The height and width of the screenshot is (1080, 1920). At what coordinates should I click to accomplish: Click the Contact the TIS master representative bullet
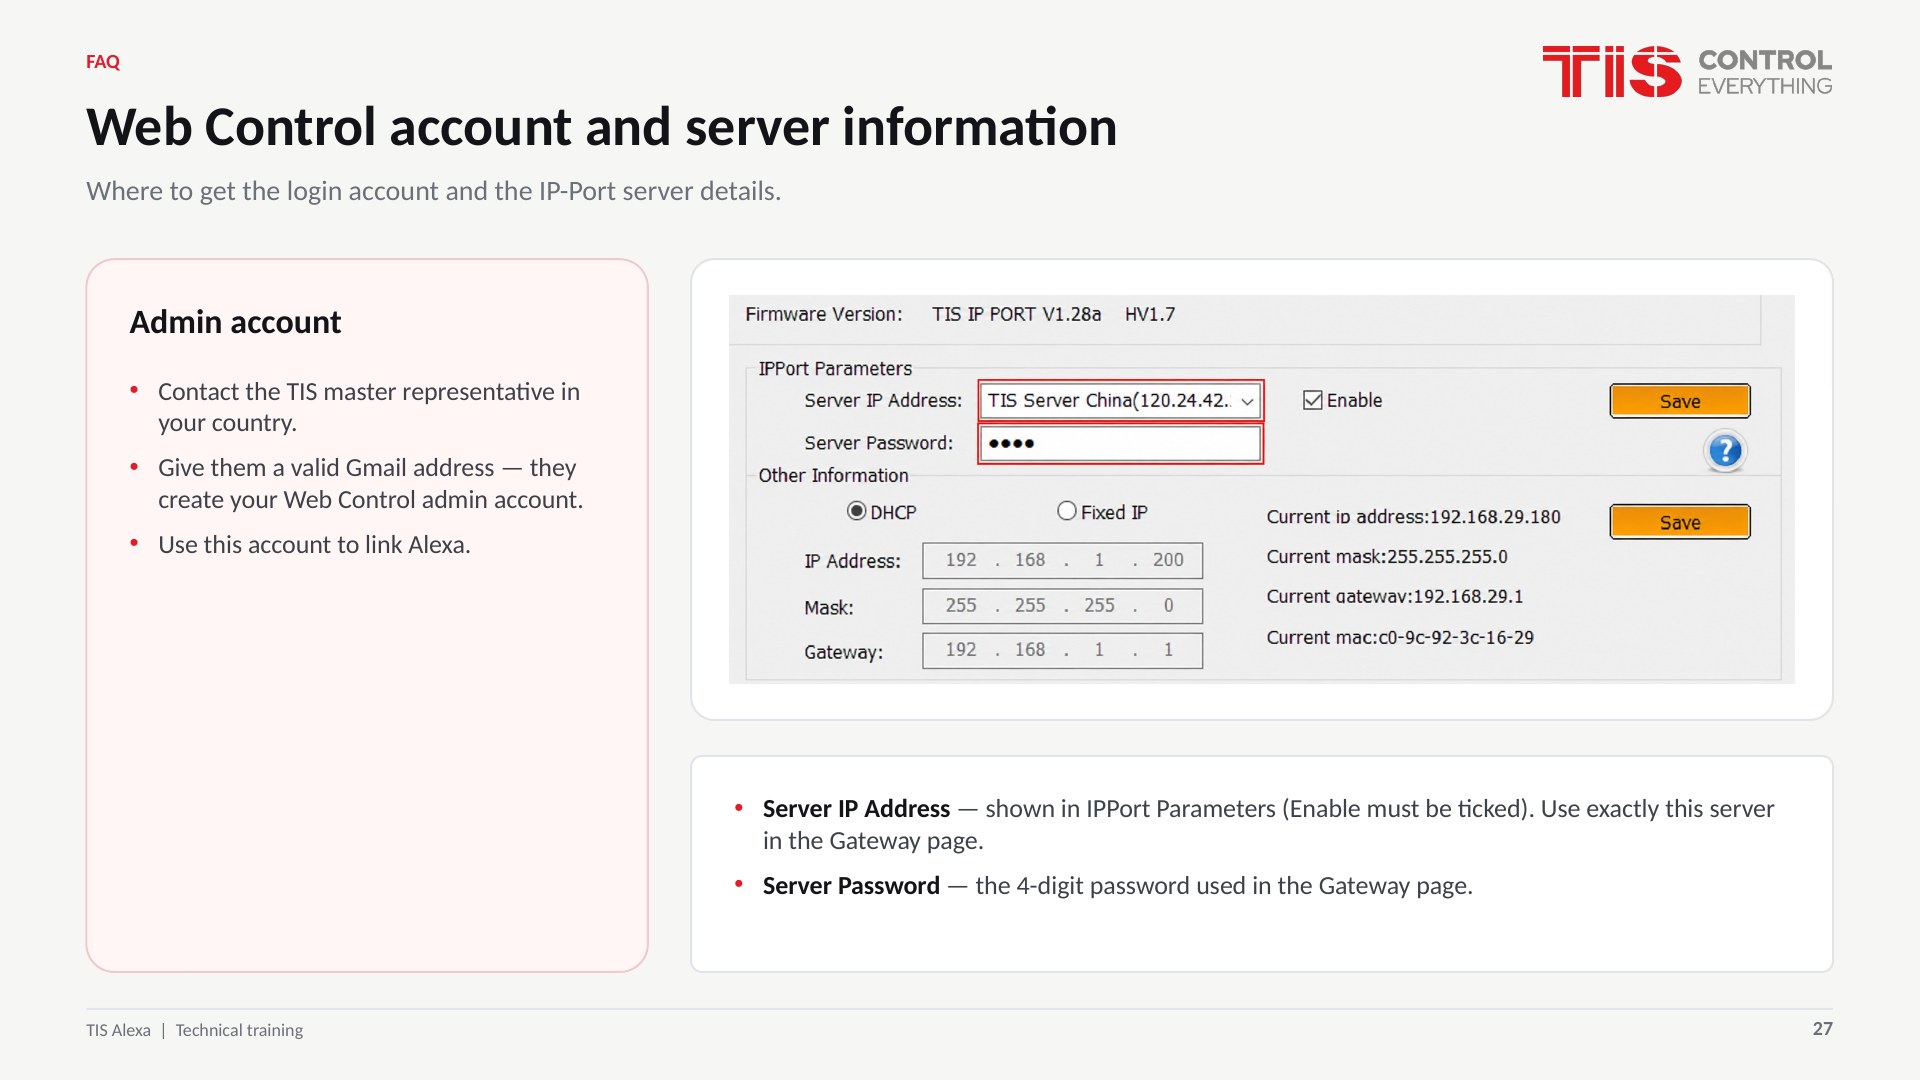point(369,407)
